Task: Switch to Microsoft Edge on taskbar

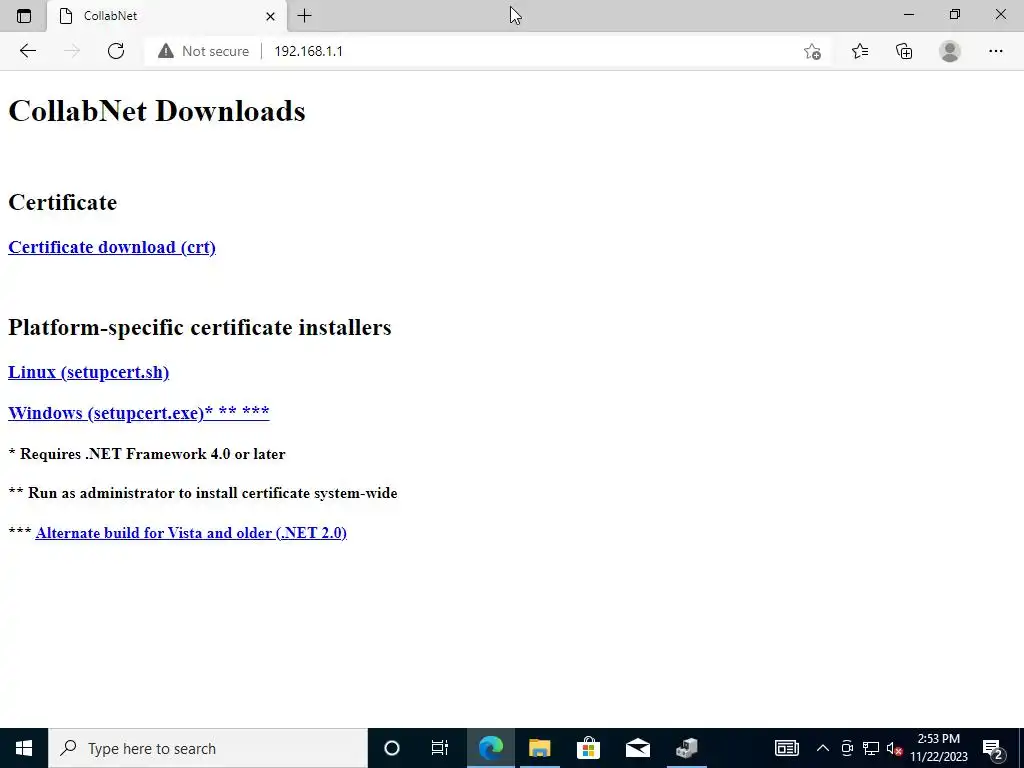Action: click(x=490, y=748)
